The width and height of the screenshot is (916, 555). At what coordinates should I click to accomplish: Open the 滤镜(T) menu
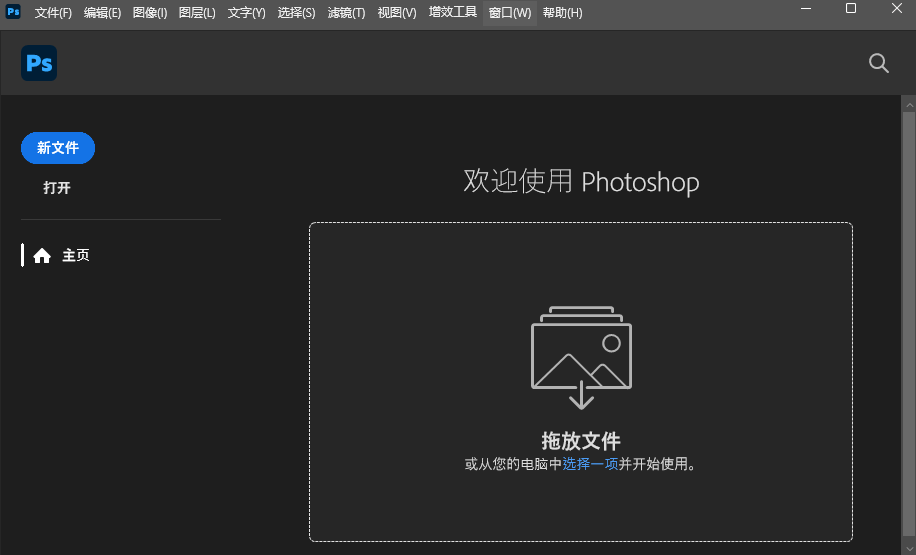346,13
